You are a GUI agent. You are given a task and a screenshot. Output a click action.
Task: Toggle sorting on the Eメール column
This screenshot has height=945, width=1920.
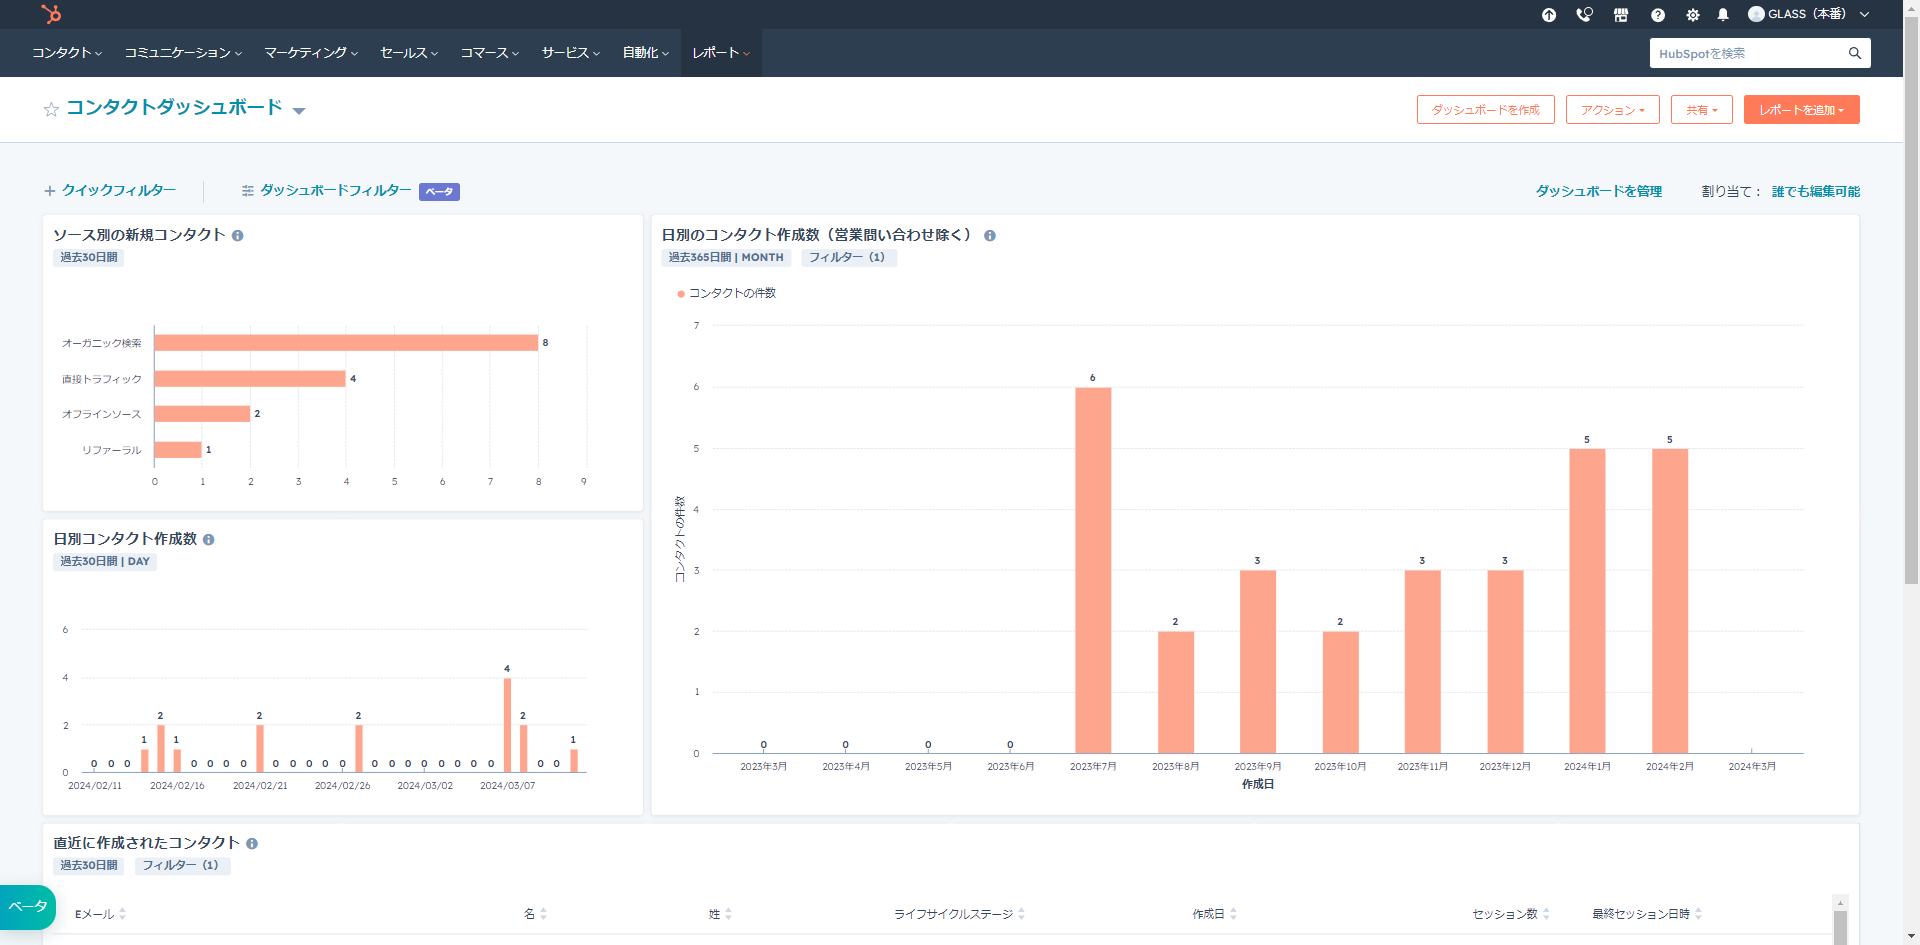pyautogui.click(x=122, y=913)
